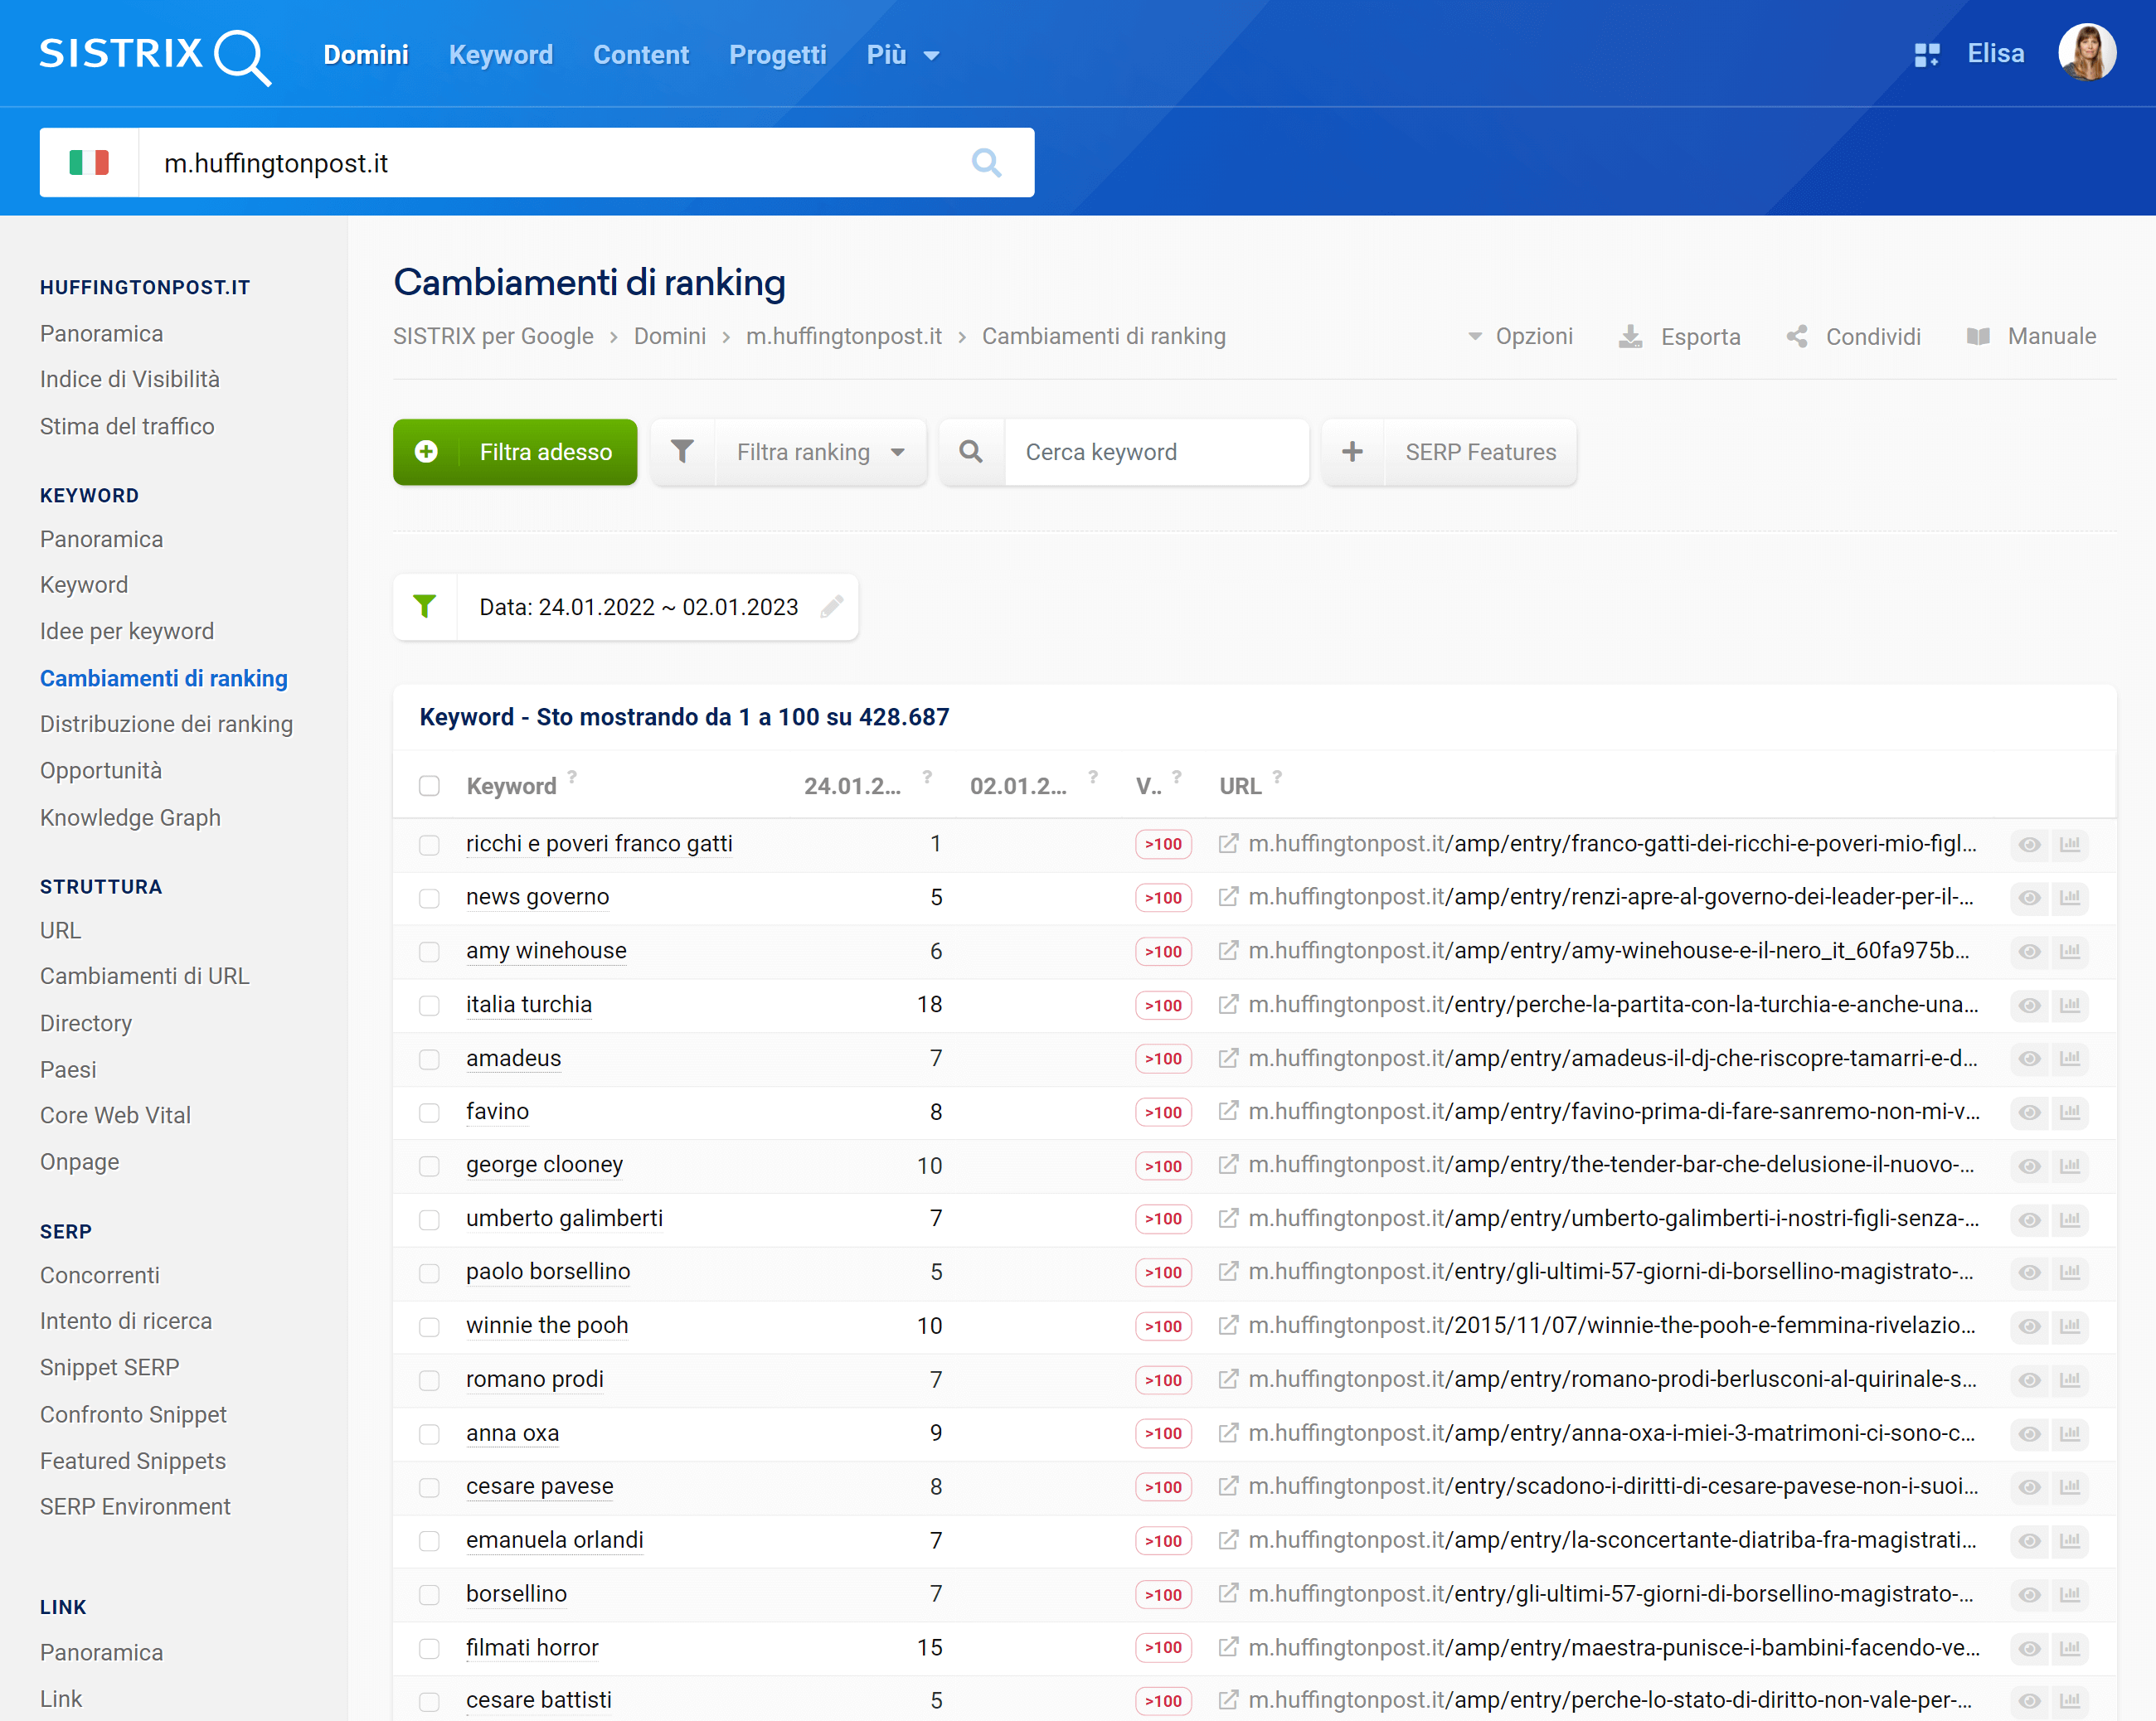
Task: Click the Italy flag country selector
Action: tap(89, 162)
